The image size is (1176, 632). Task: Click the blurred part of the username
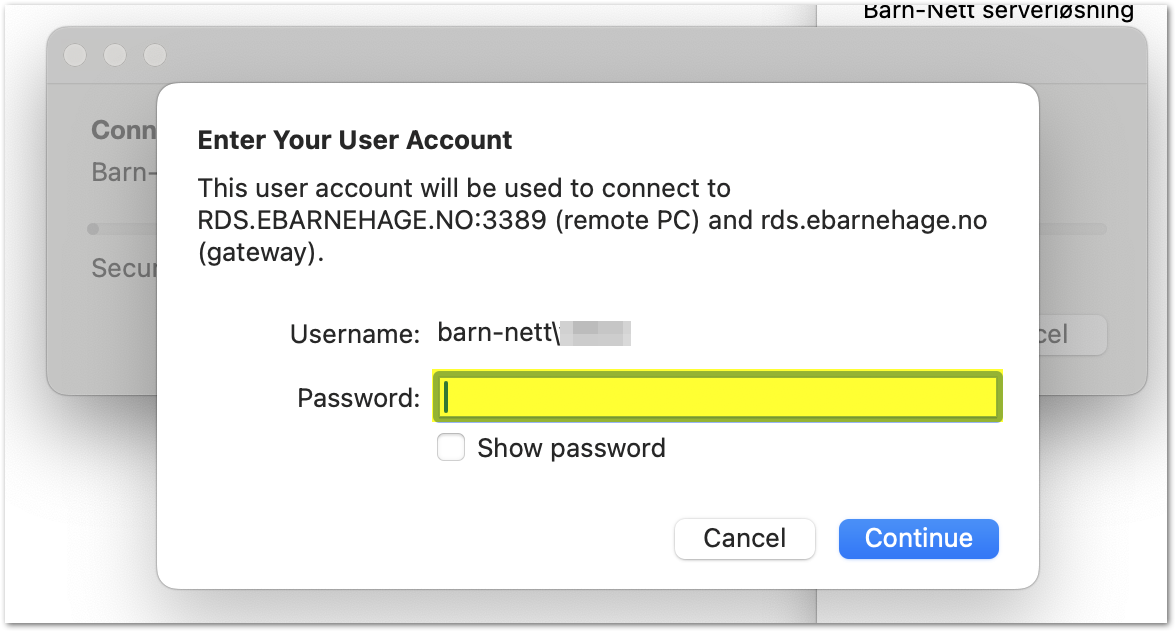596,333
